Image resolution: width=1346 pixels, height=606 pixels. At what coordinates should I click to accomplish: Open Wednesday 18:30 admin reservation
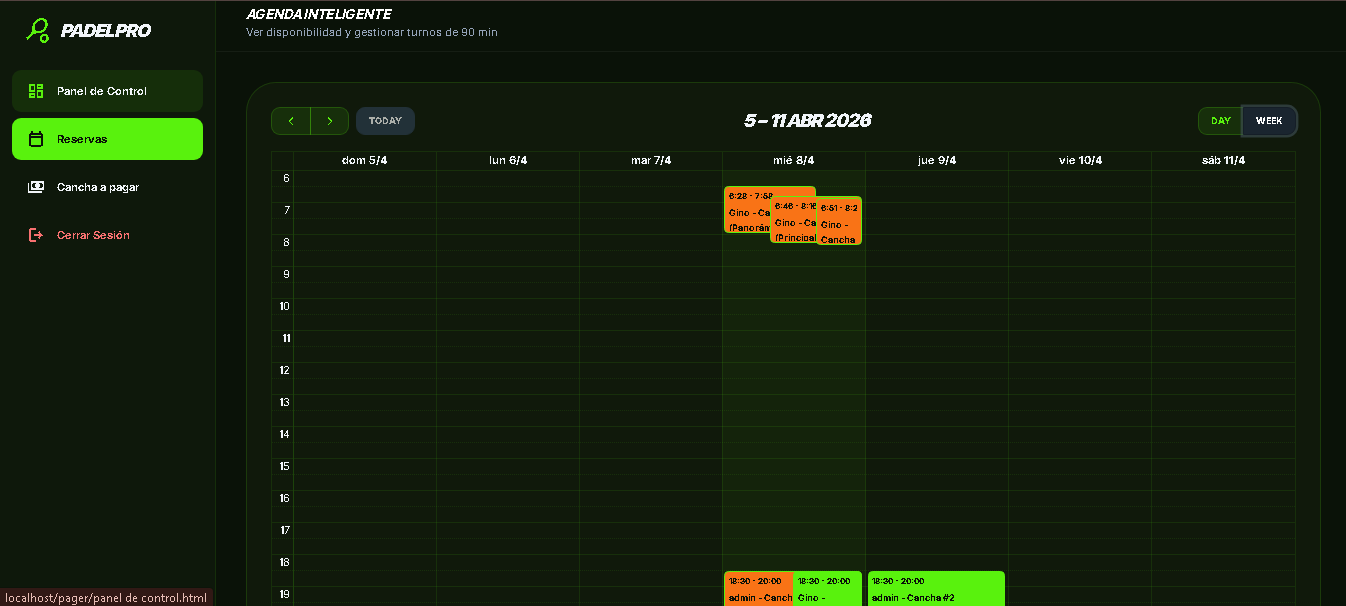(759, 589)
